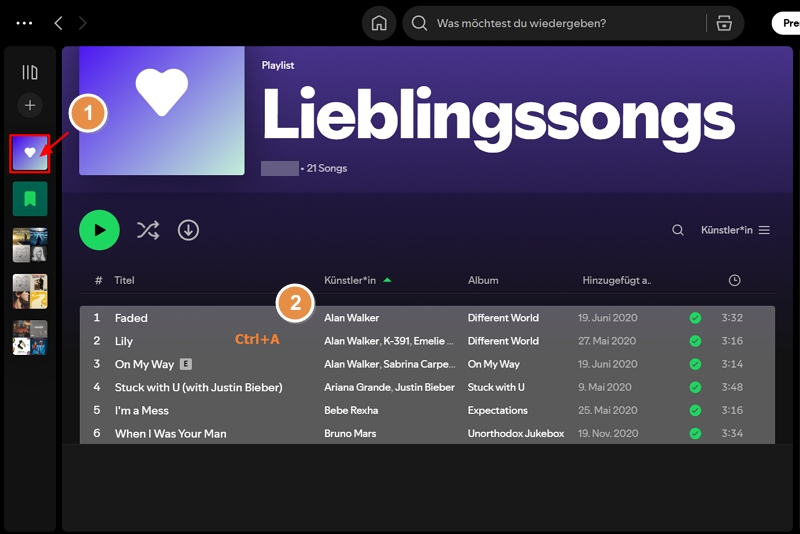Open artist Bebe Rexha
The width and height of the screenshot is (800, 534).
click(351, 410)
